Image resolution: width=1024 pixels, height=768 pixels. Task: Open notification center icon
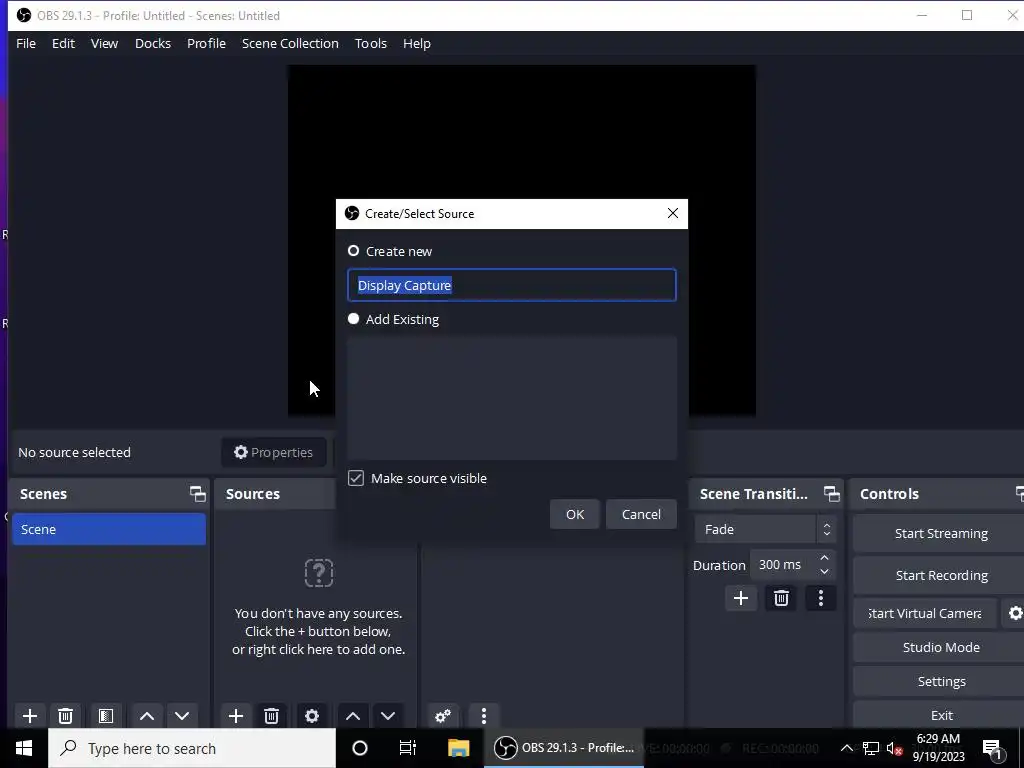[993, 749]
